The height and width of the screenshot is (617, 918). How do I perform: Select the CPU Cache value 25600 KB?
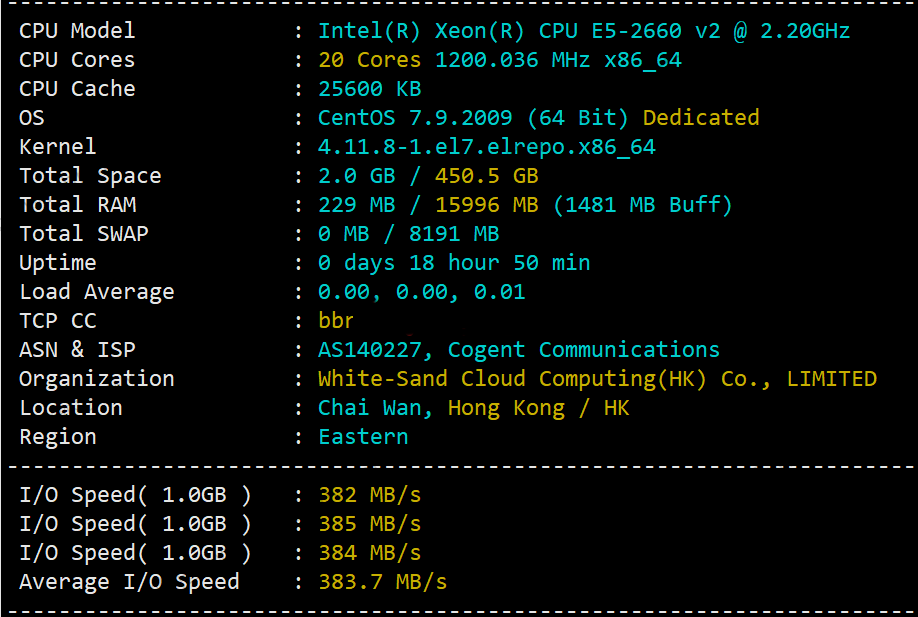click(369, 89)
